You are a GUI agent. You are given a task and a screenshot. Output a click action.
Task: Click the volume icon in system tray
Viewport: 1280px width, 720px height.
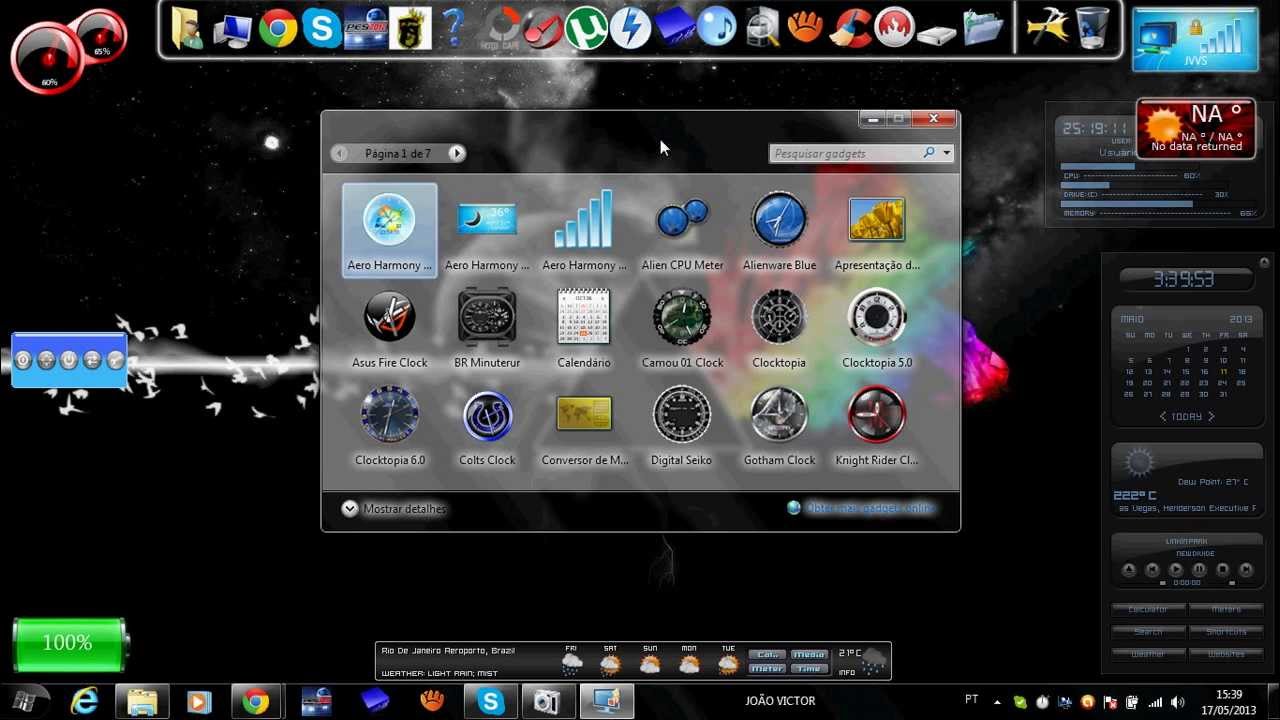point(1177,702)
